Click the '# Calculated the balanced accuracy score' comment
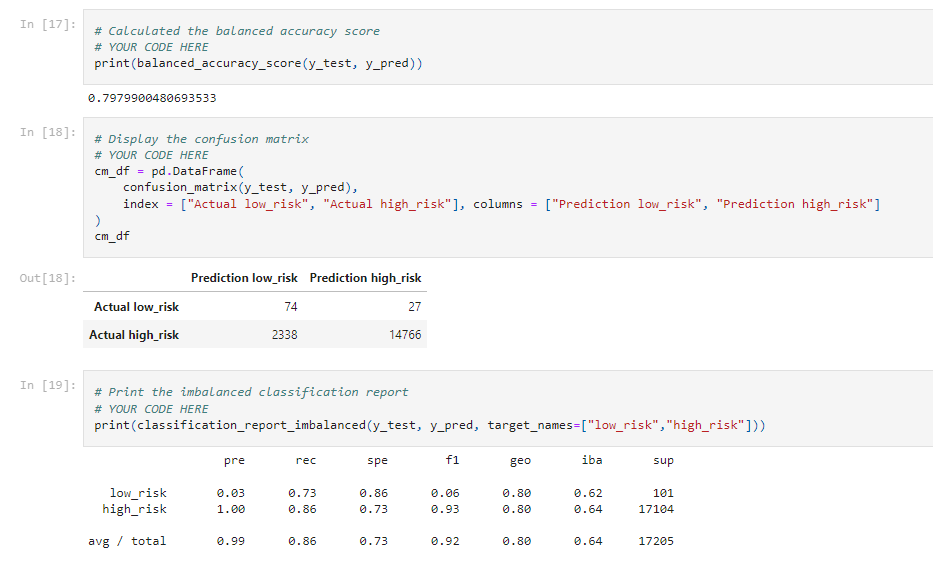The height and width of the screenshot is (565, 933). click(237, 31)
